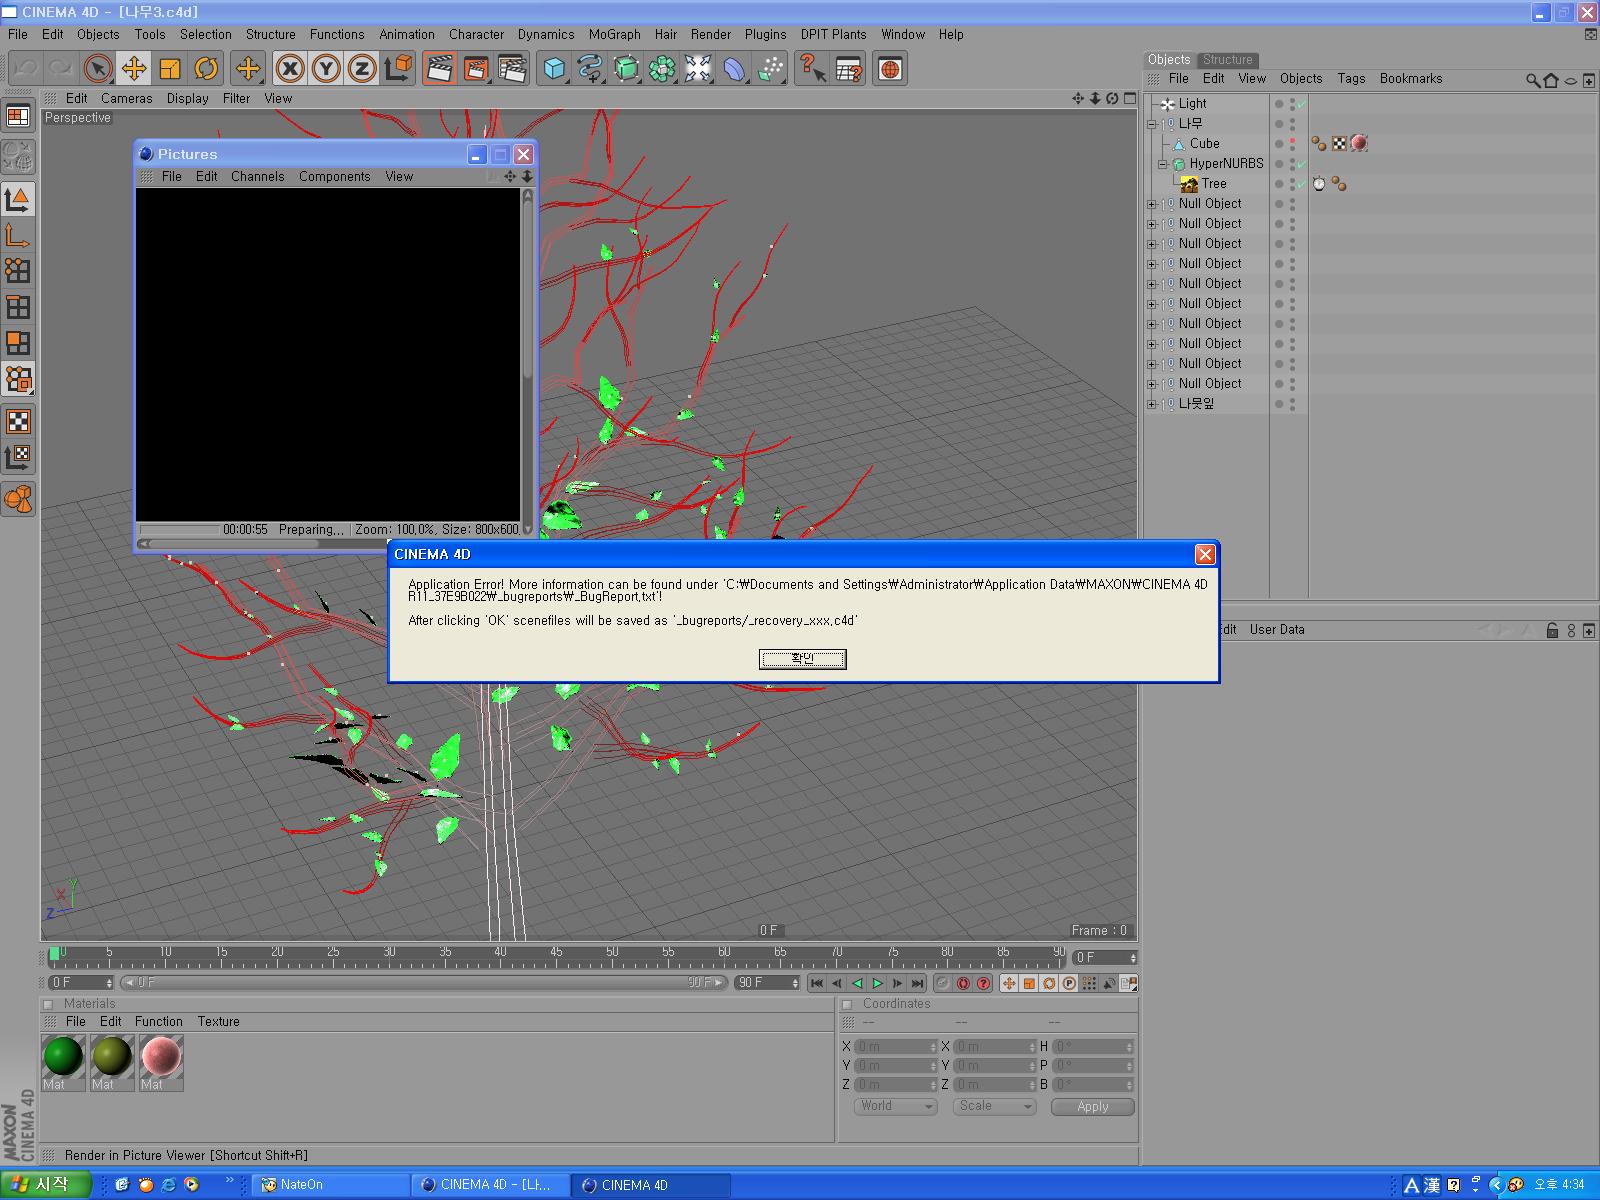Viewport: 1600px width, 1200px height.
Task: Select the green material swatch
Action: (x=63, y=1057)
